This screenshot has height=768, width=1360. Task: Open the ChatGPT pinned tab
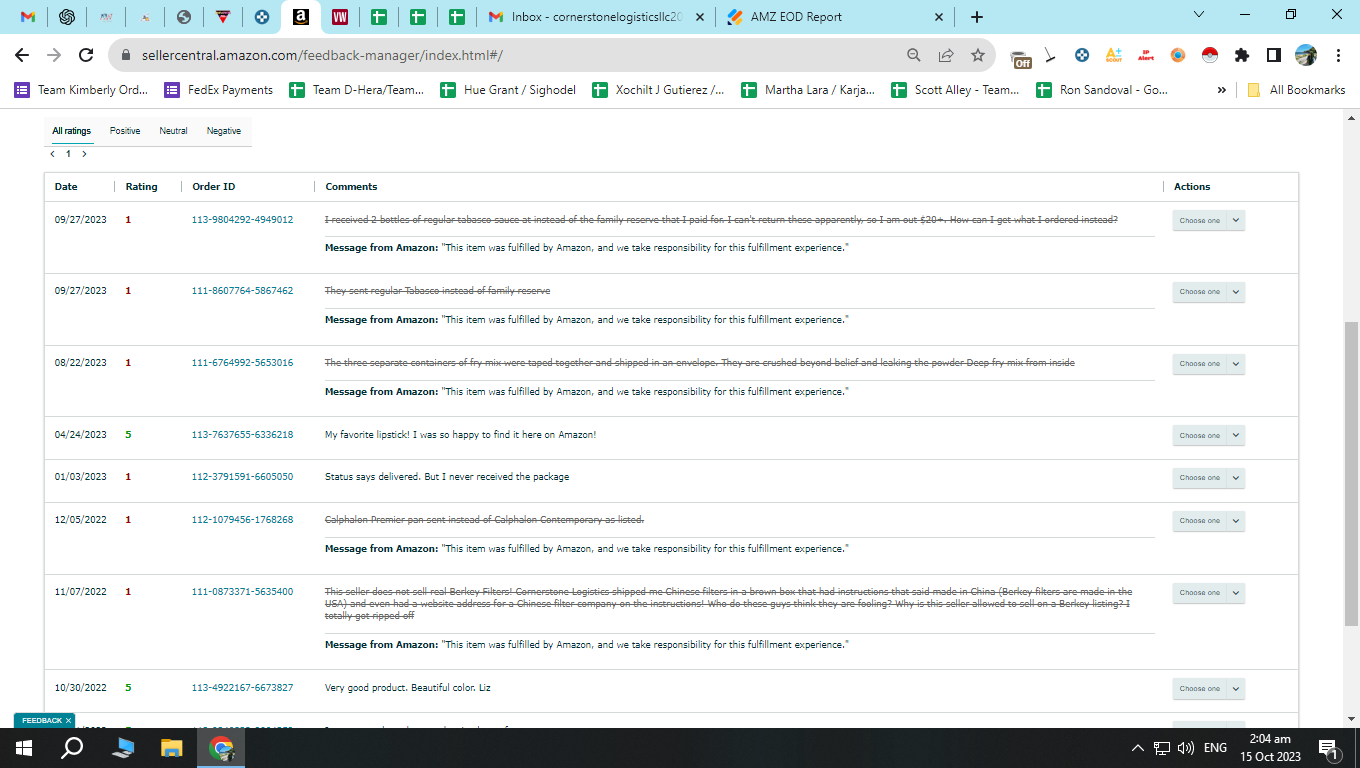click(x=67, y=17)
